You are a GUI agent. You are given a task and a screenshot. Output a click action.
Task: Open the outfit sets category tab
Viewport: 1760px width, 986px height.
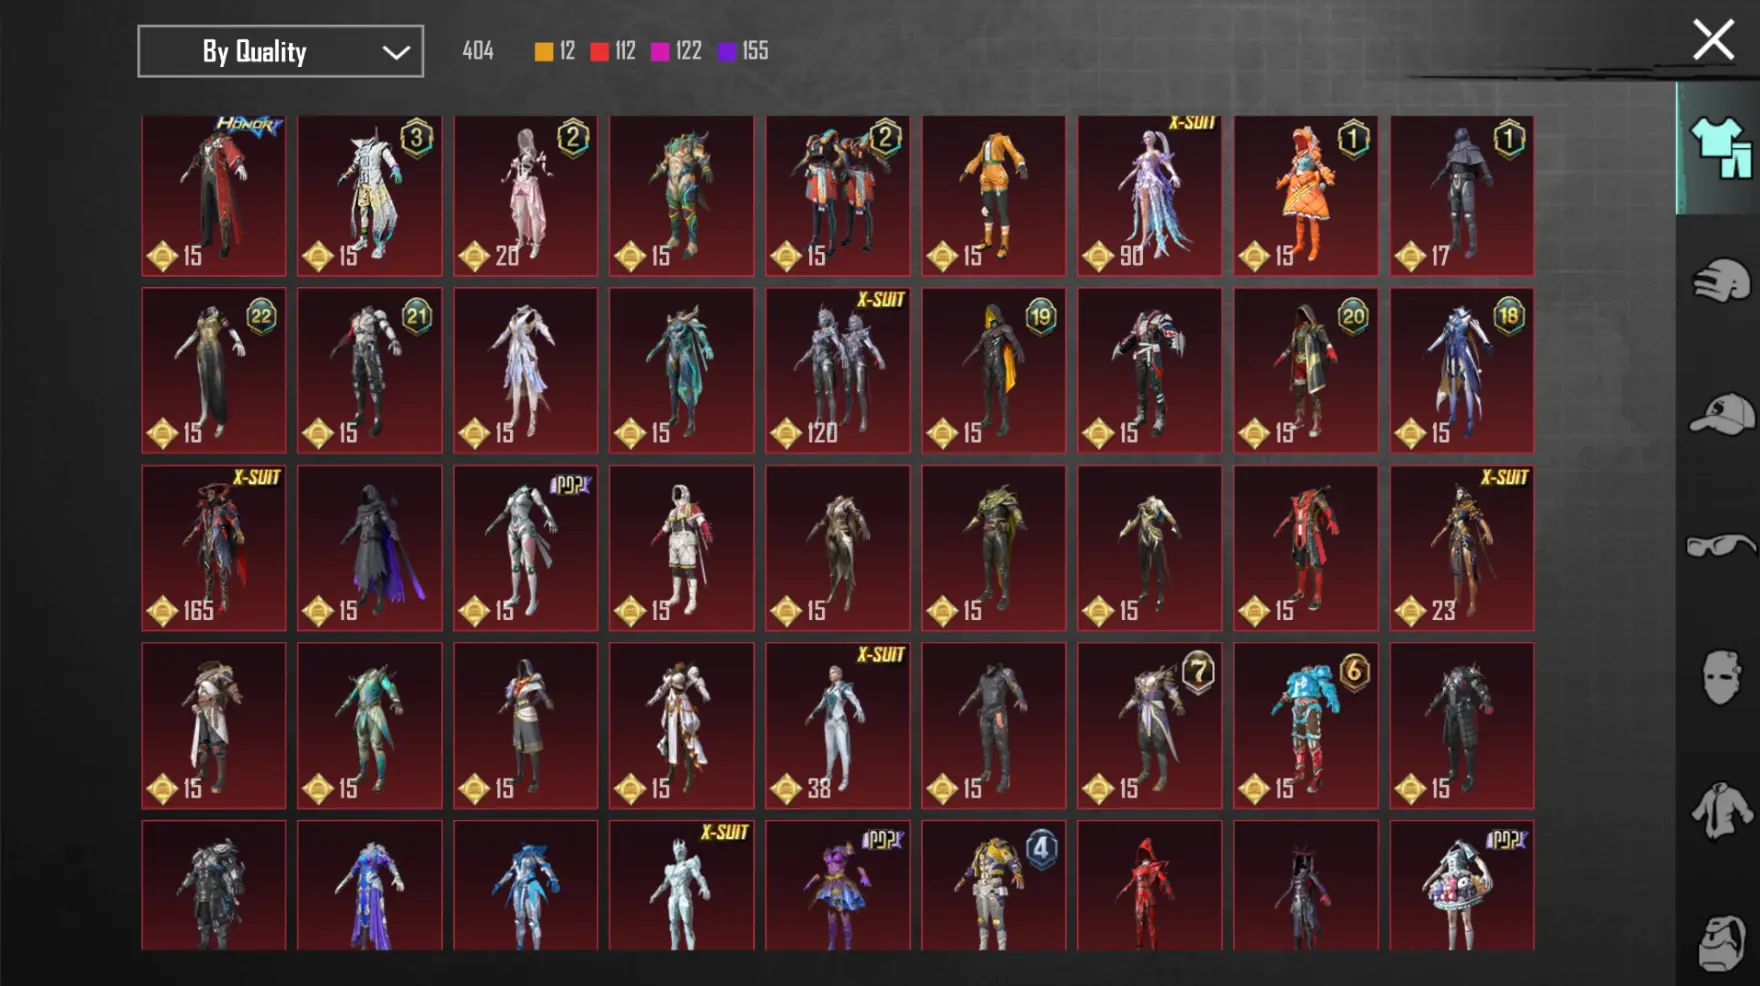(1720, 148)
